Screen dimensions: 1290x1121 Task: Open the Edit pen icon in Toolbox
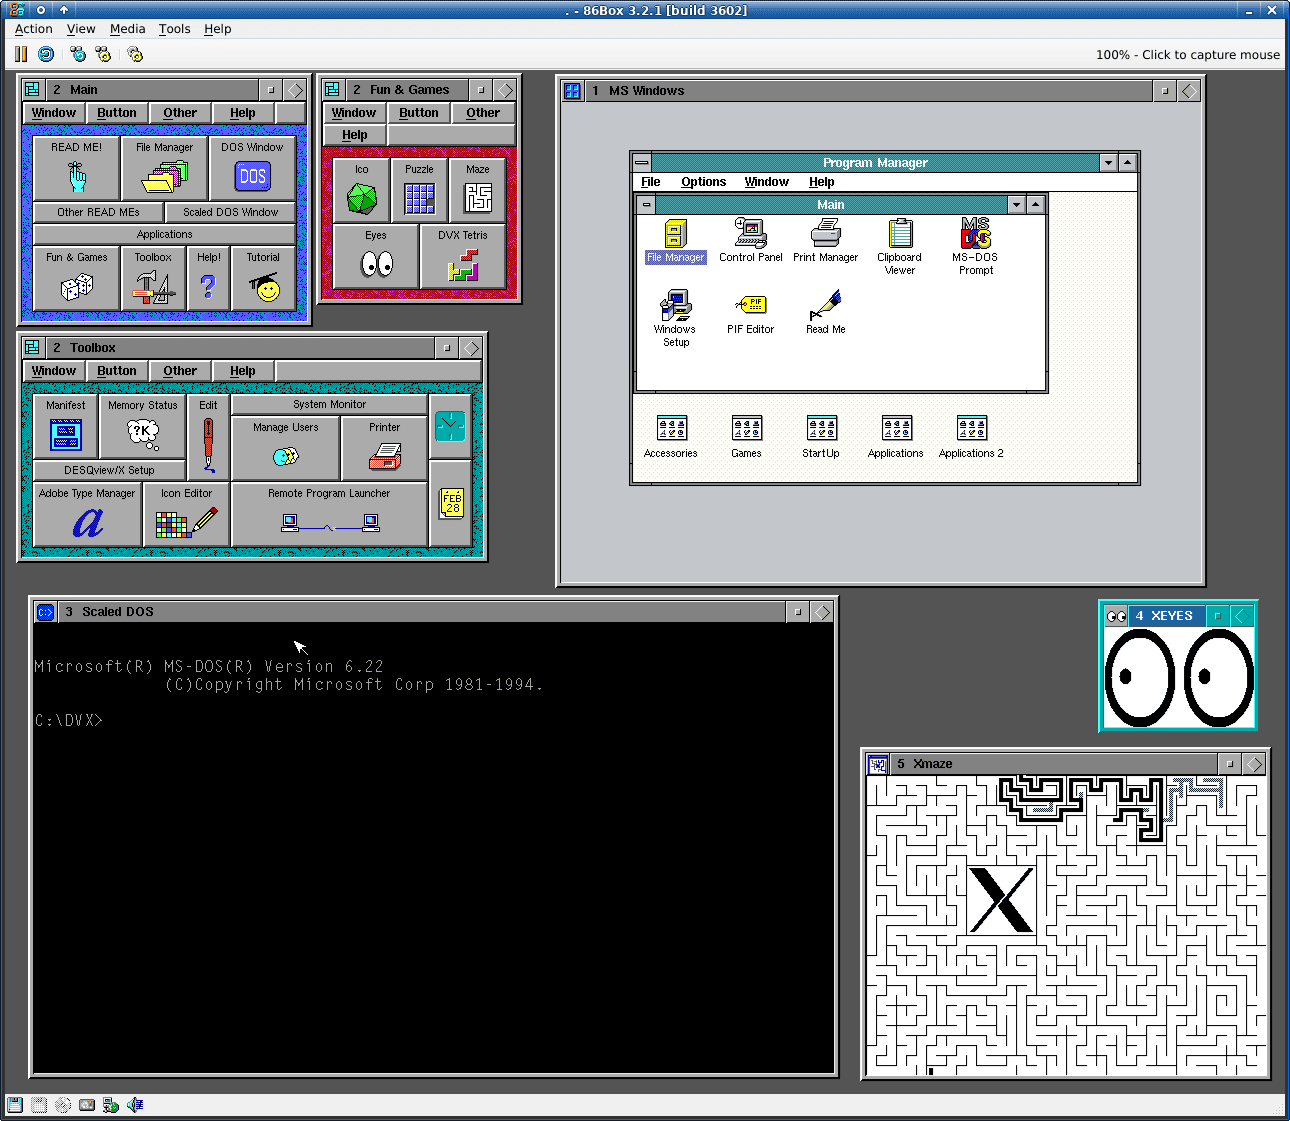click(208, 437)
